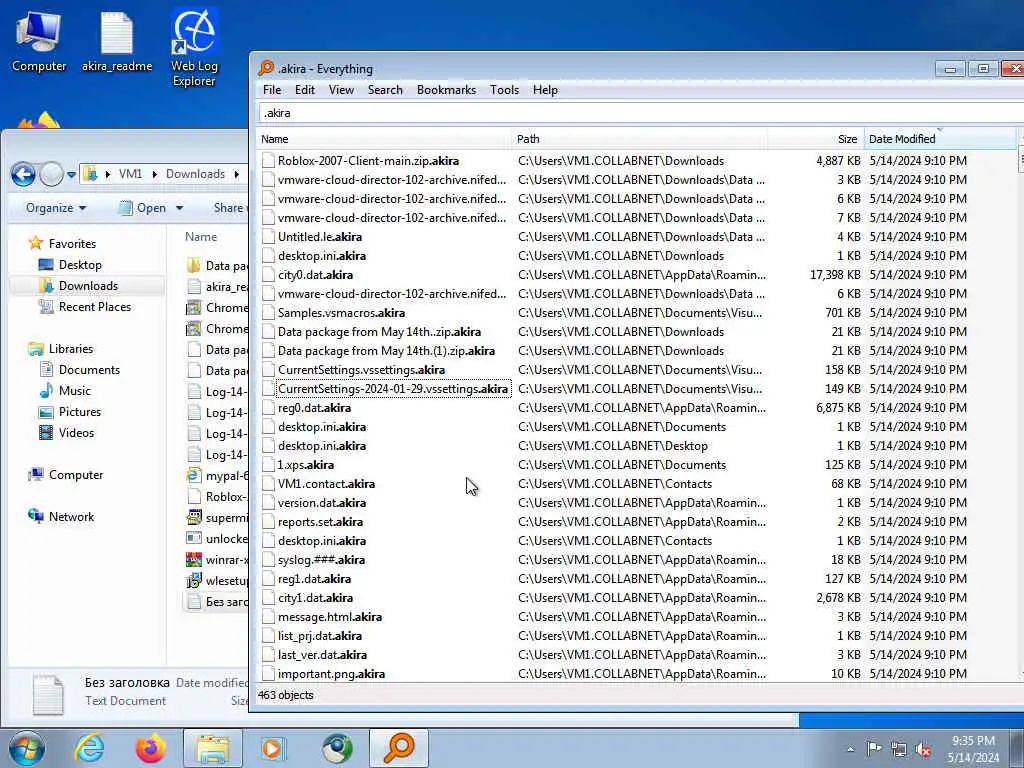
Task: Select Favorites in navigation pane
Action: (72, 244)
